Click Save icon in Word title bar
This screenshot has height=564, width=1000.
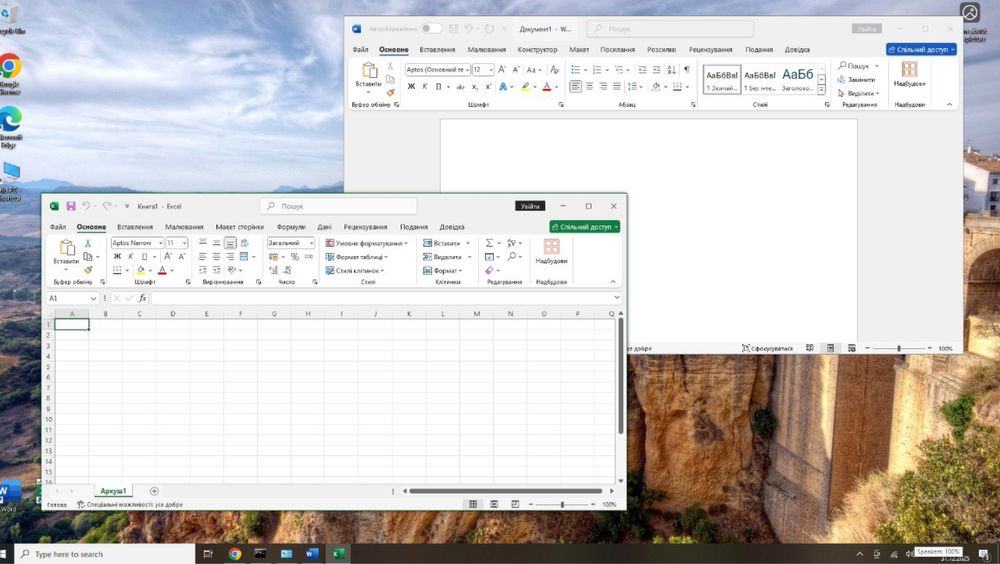(x=453, y=29)
